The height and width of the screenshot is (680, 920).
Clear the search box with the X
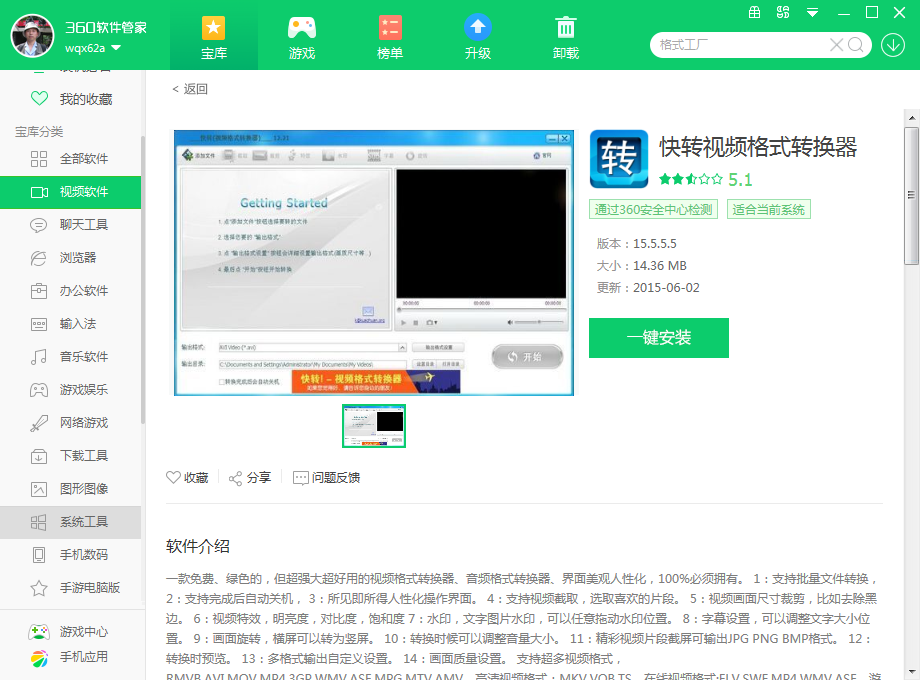click(x=836, y=45)
